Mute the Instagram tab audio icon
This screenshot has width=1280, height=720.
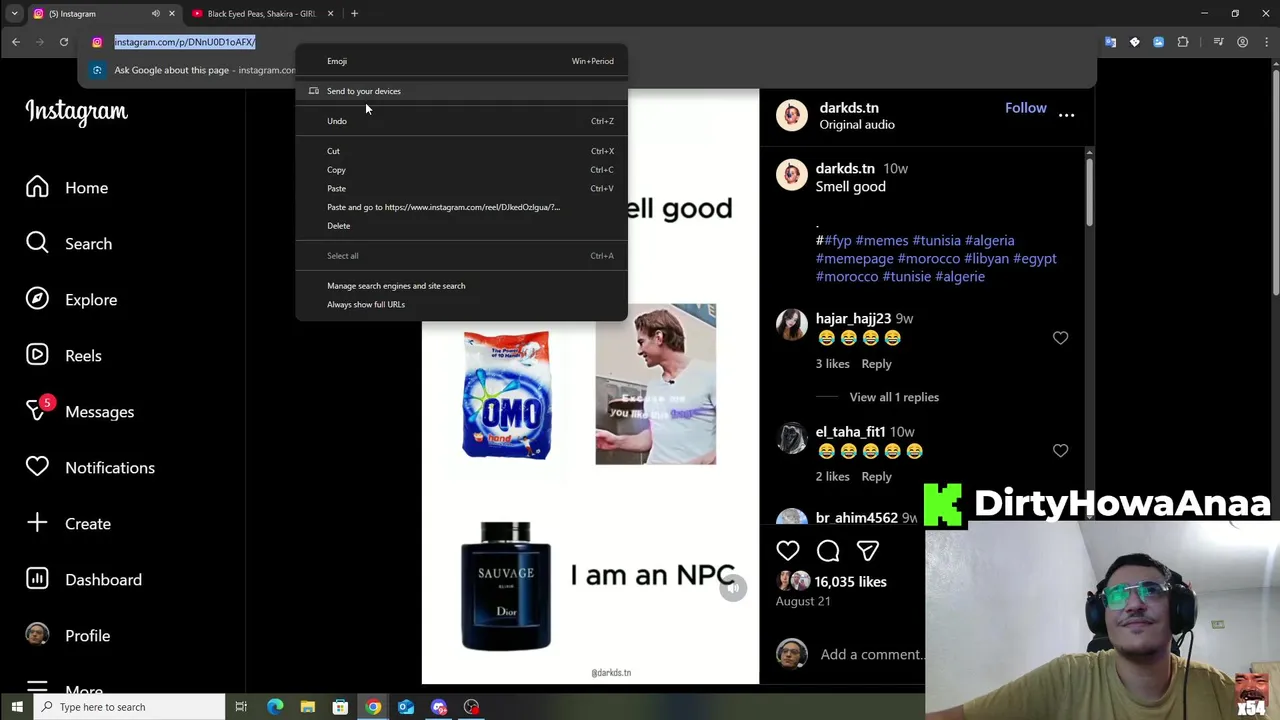155,14
